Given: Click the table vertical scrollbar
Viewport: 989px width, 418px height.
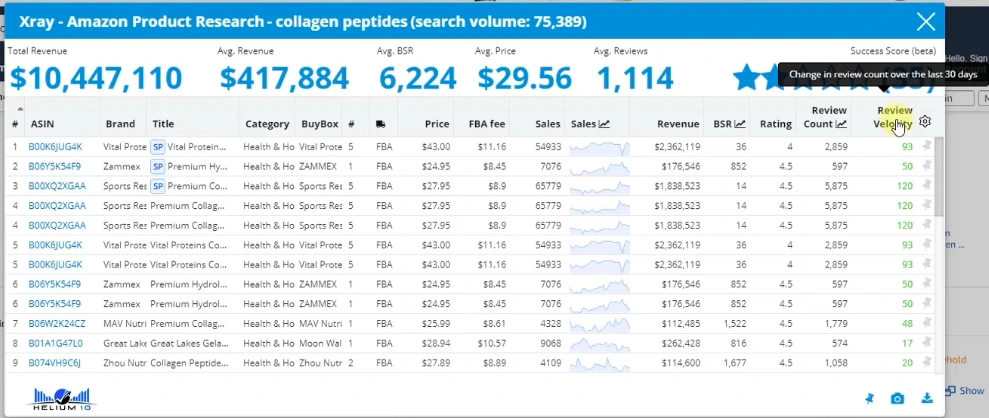Looking at the screenshot, I should coord(939,177).
